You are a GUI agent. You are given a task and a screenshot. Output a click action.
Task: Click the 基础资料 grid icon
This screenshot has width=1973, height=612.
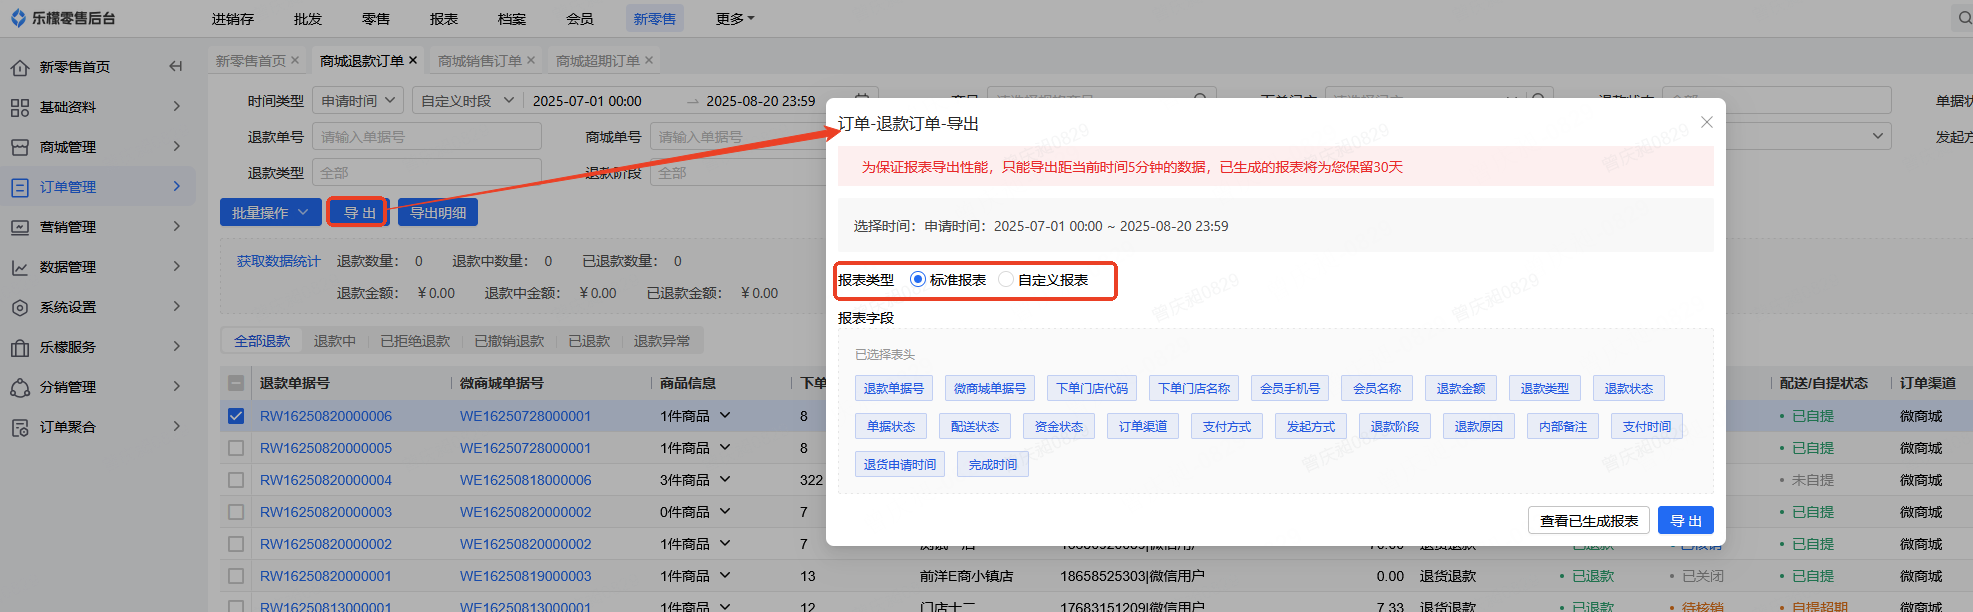pos(20,107)
